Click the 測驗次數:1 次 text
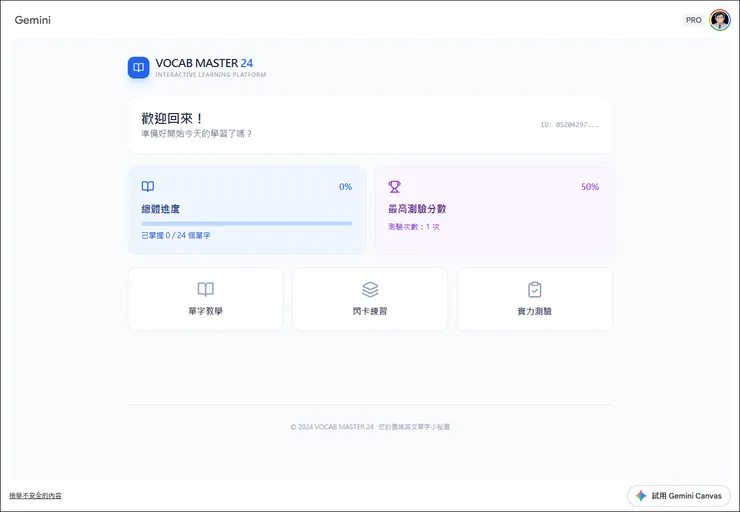The height and width of the screenshot is (512, 740). pos(413,227)
